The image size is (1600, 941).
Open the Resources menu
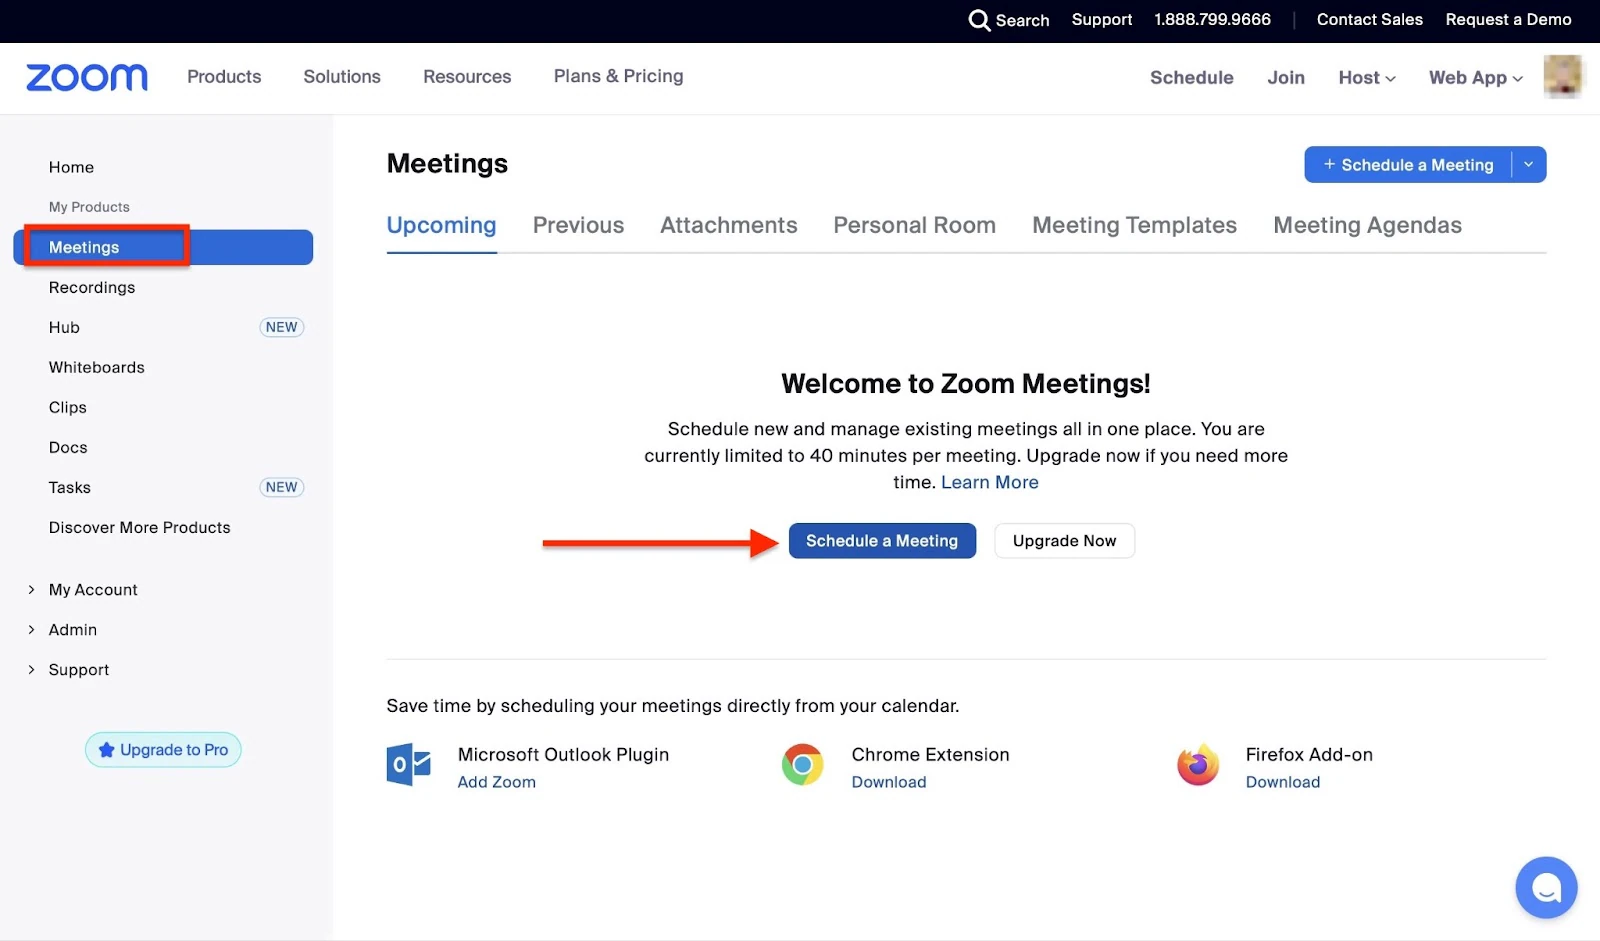[467, 77]
